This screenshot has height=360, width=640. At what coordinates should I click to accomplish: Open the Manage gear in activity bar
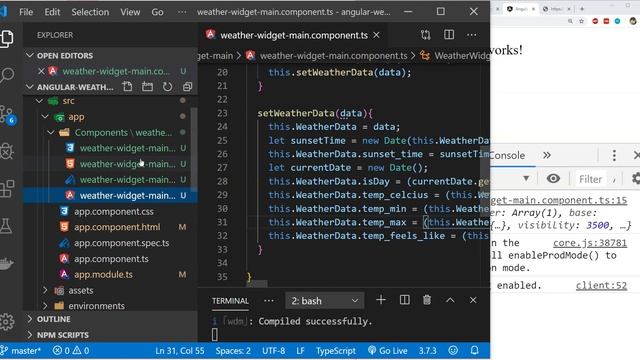pos(7,322)
